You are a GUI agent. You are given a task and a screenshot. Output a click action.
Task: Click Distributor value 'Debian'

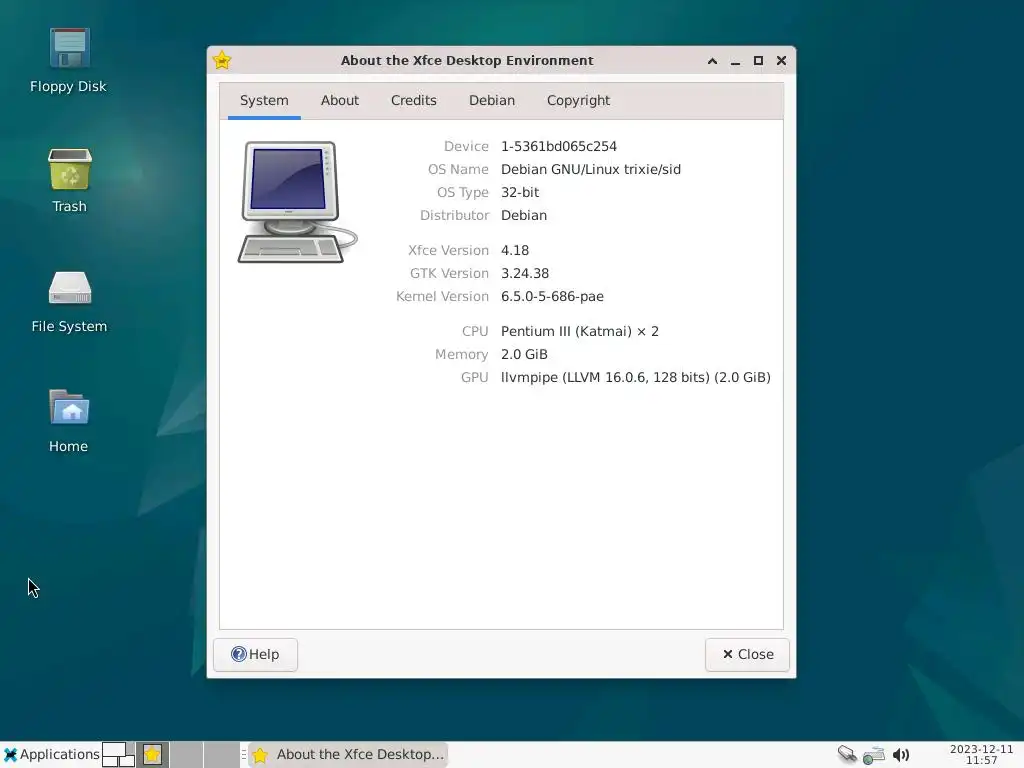524,215
